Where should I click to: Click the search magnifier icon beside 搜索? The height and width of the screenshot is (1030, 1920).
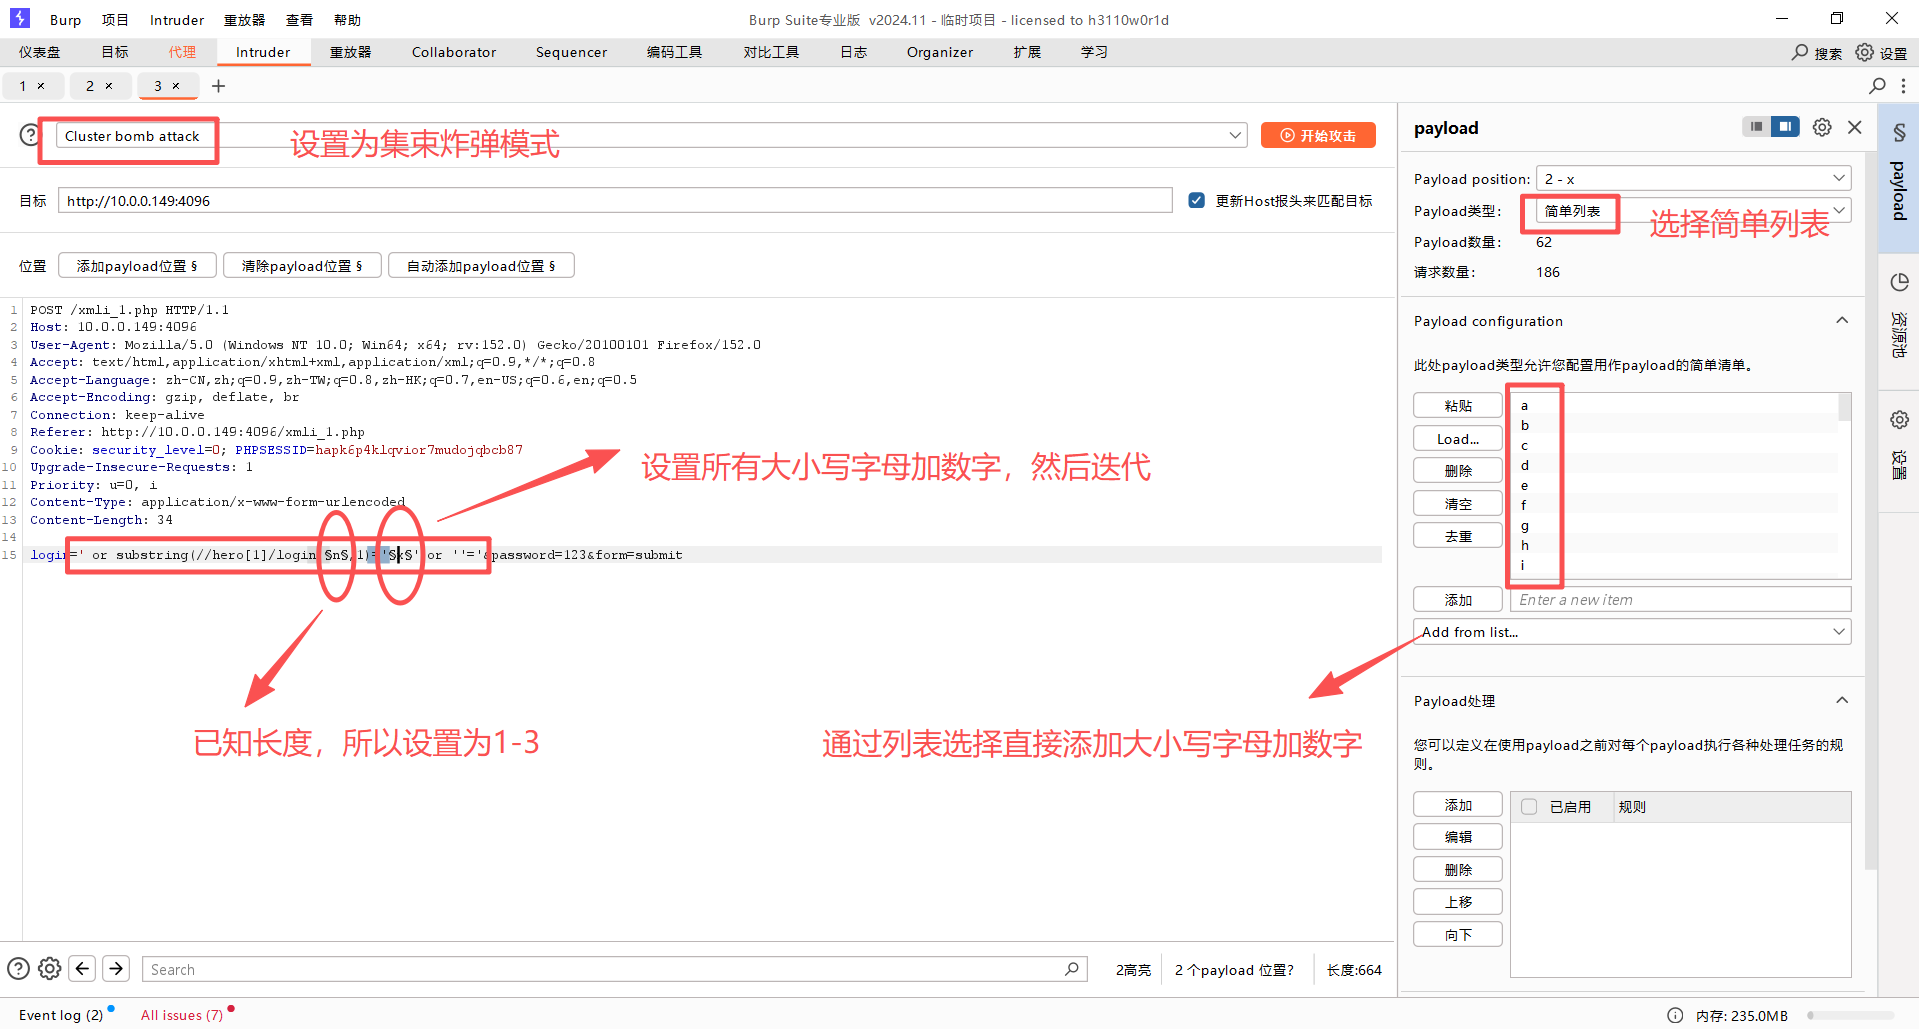click(1800, 52)
